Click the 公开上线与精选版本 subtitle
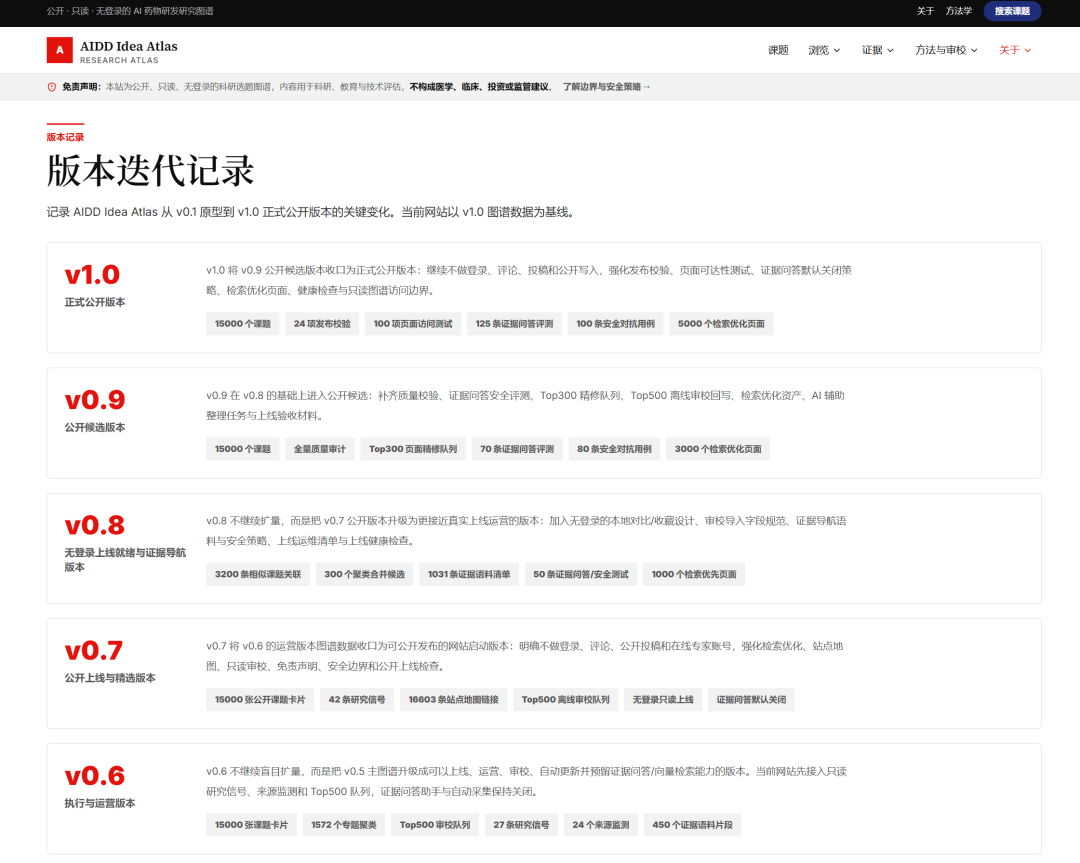Viewport: 1080px width, 863px height. coord(110,678)
